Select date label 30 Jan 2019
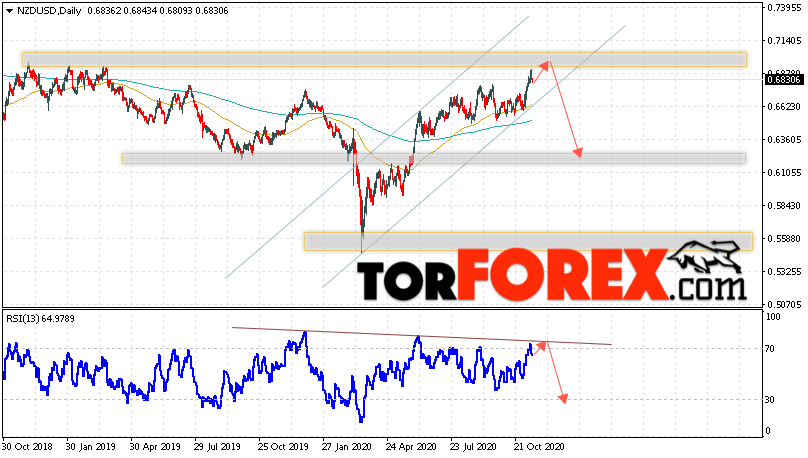 pyautogui.click(x=91, y=446)
